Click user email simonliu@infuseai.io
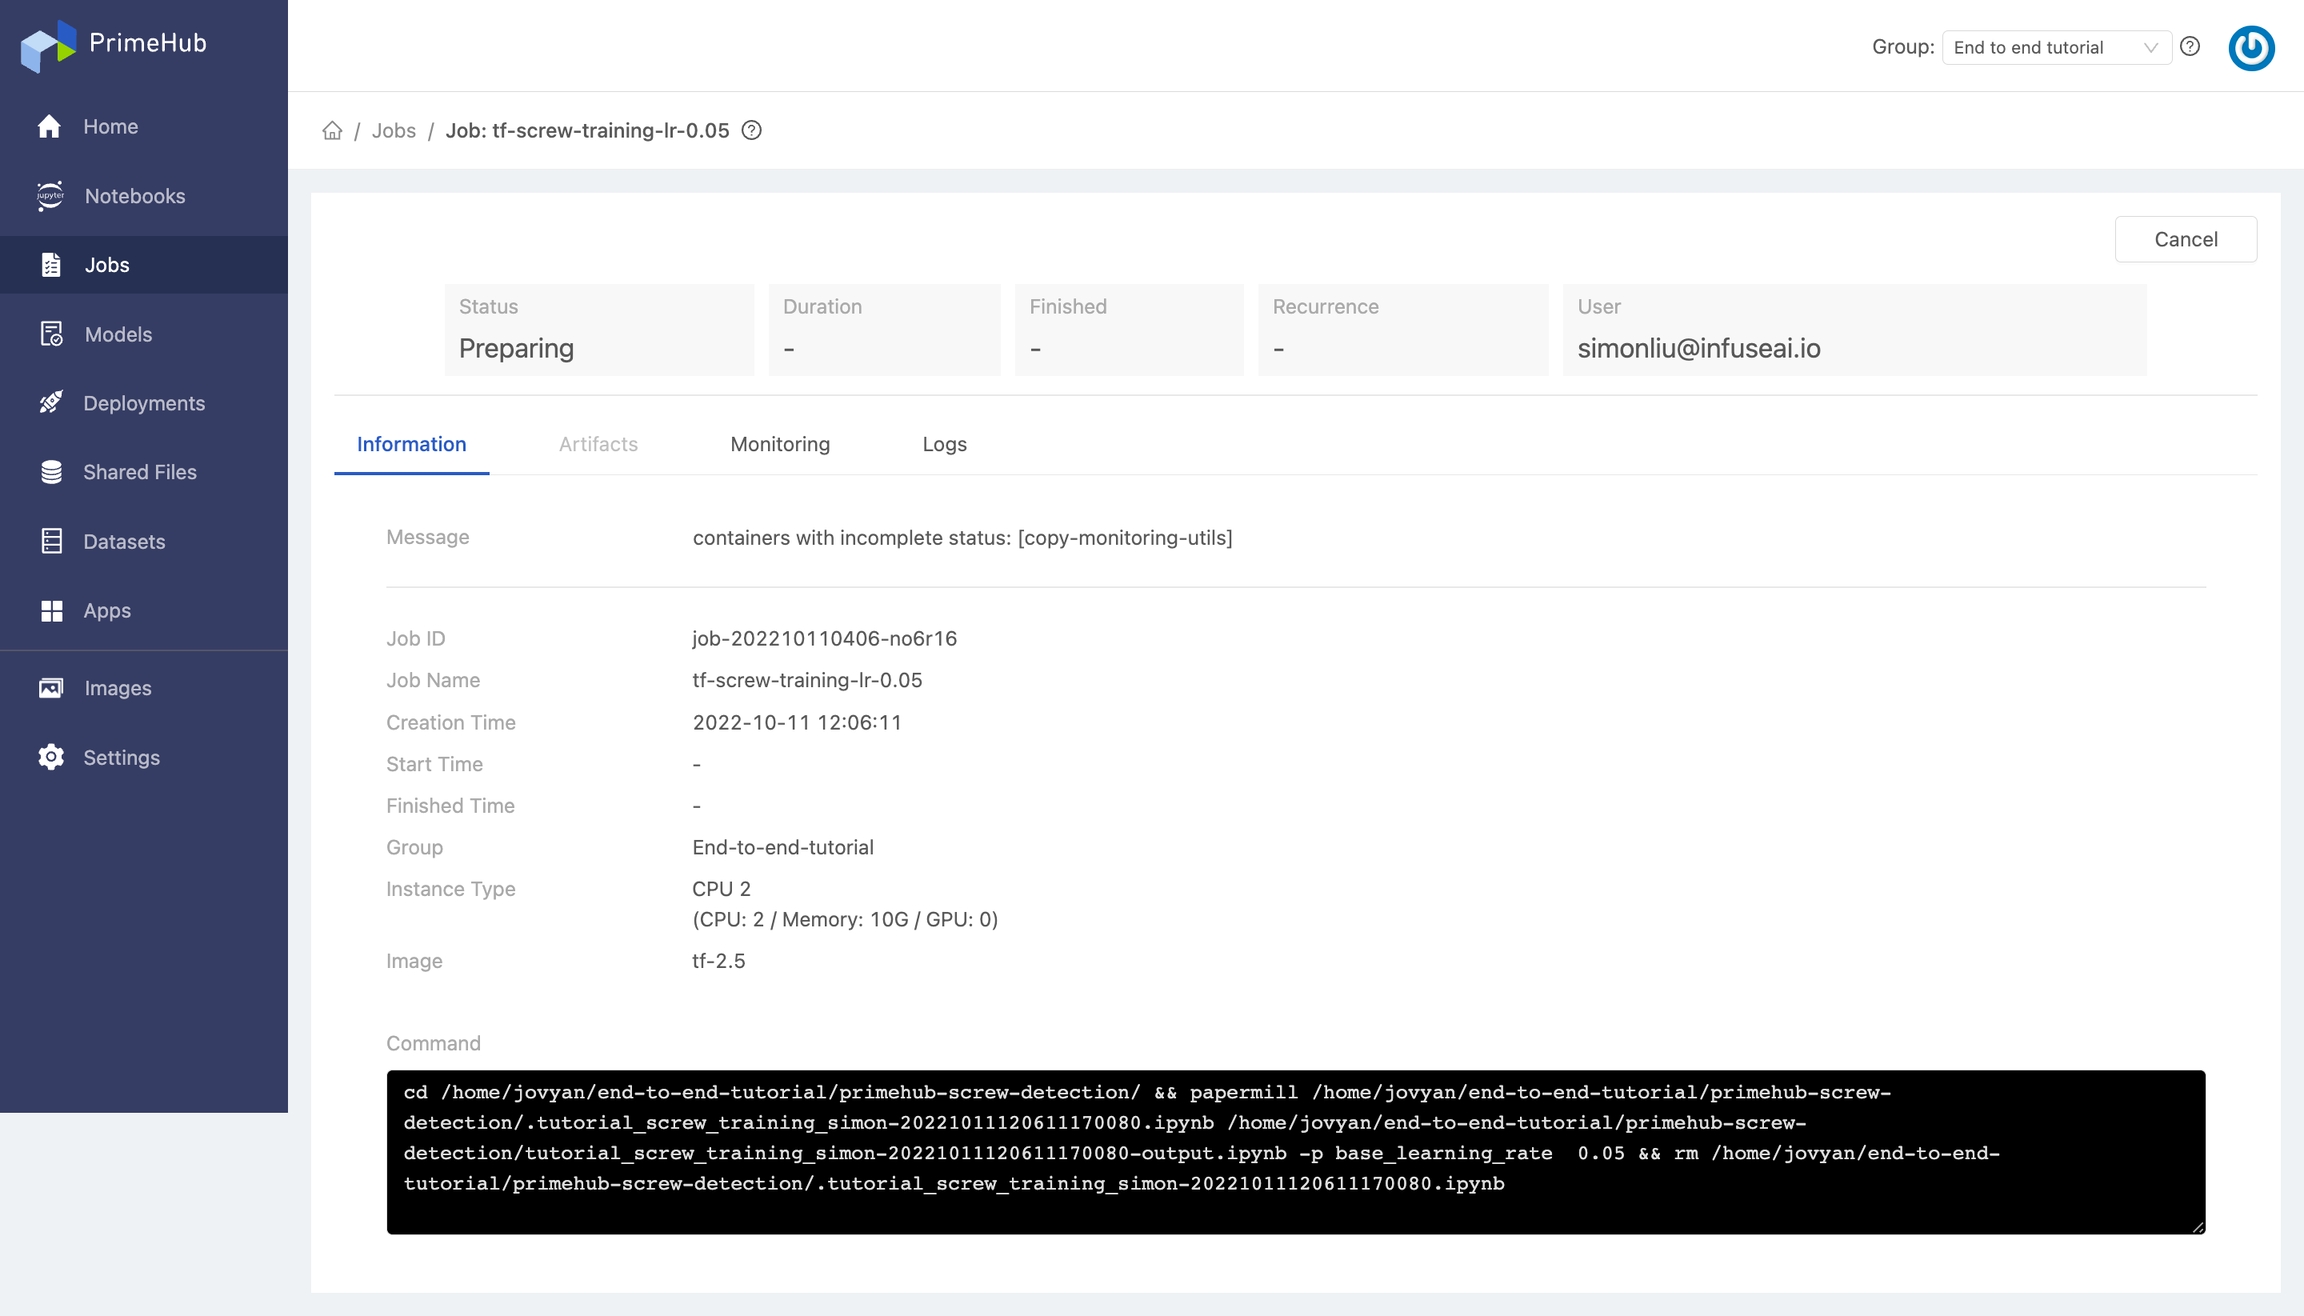 1699,348
